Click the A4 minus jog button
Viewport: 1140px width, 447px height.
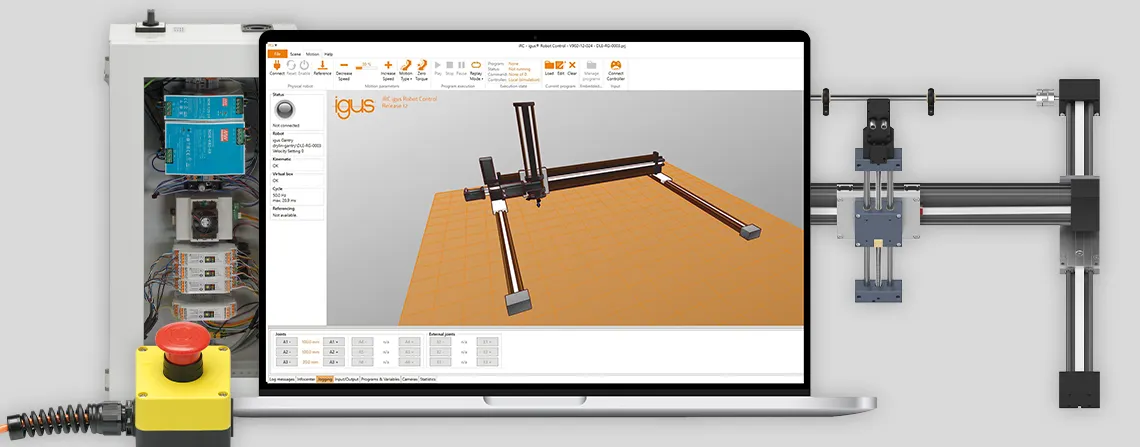[362, 342]
